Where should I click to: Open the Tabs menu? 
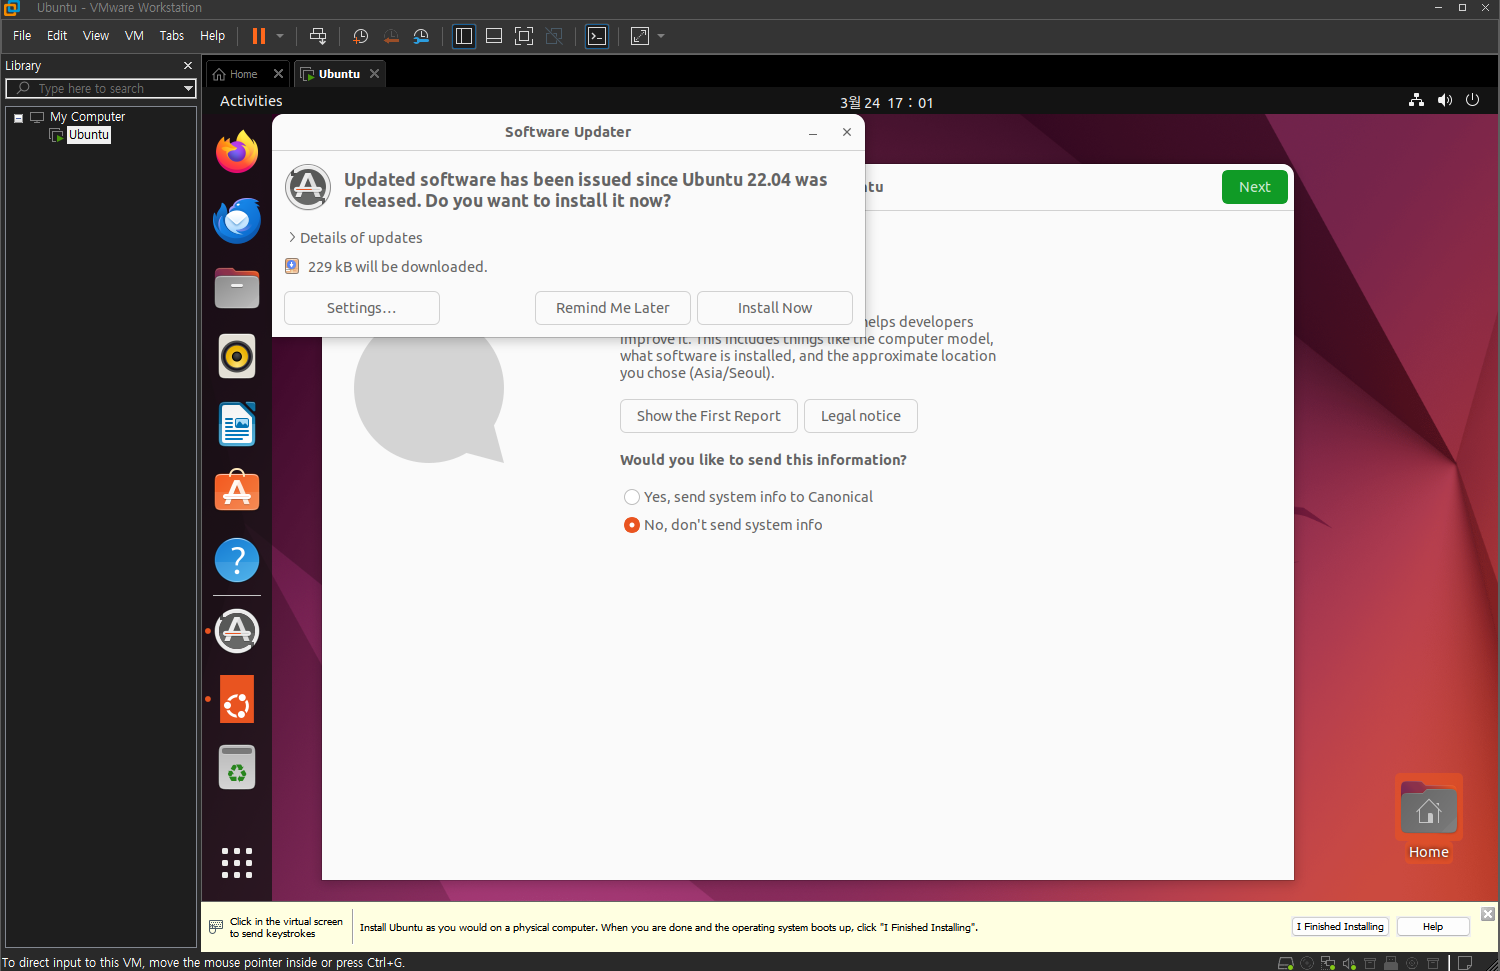pyautogui.click(x=172, y=36)
